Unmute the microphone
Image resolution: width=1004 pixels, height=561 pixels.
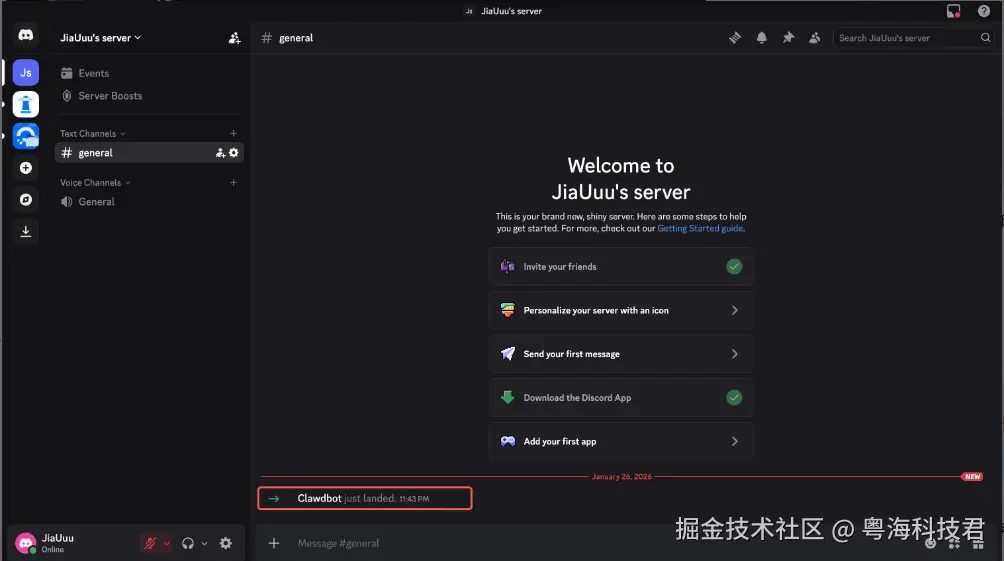150,543
